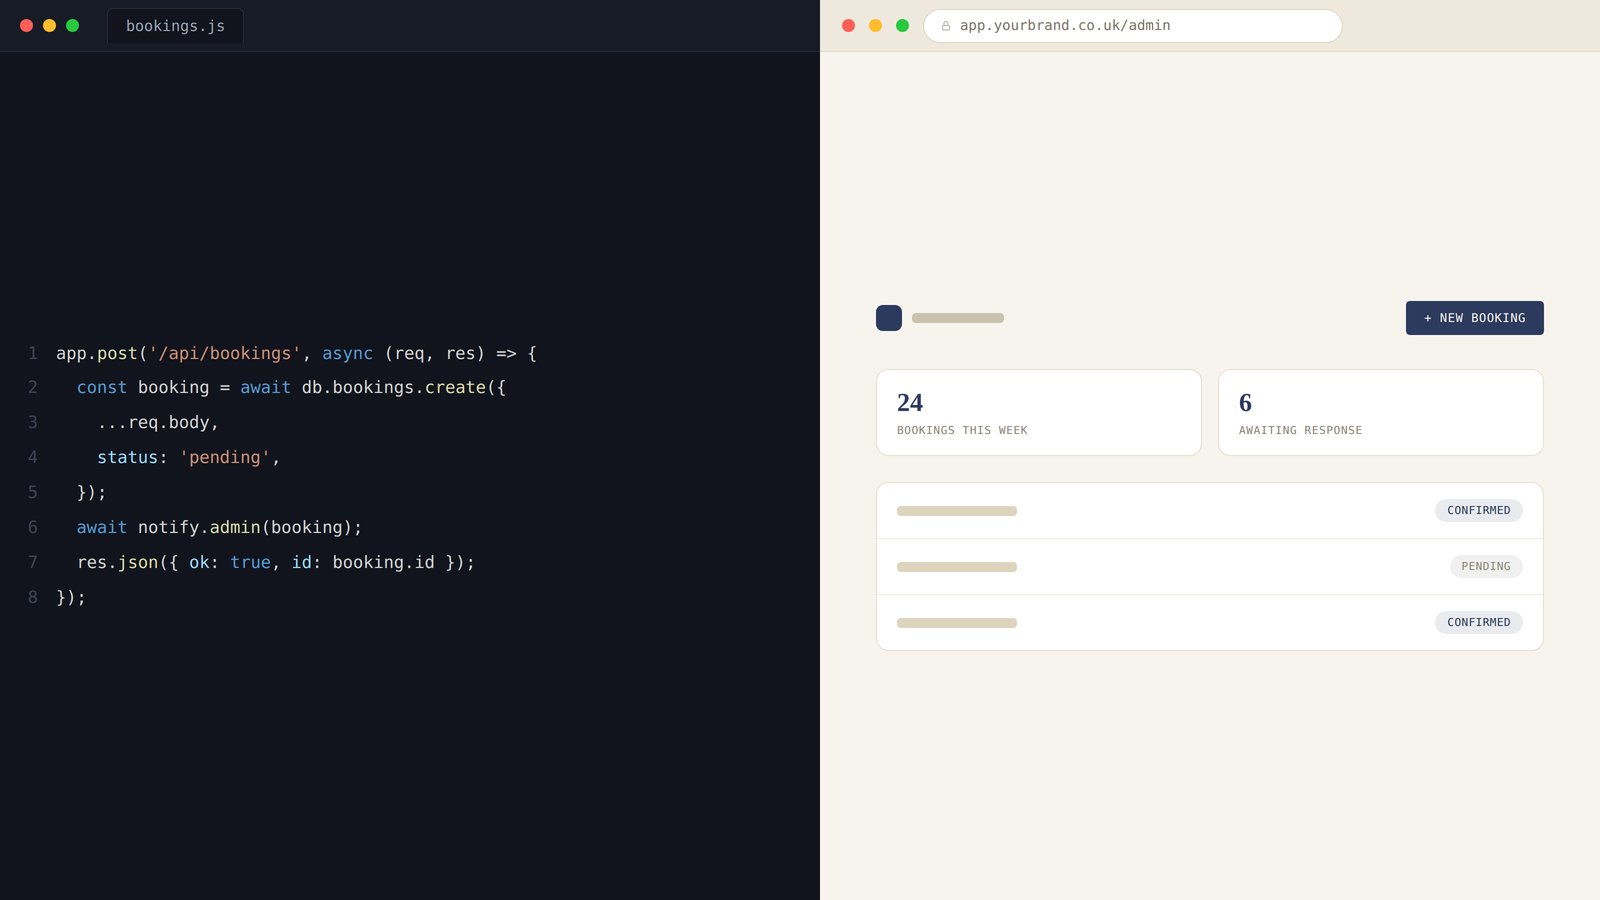Viewport: 1600px width, 900px height.
Task: Click the first CONFIRMED badge in the list
Action: (1479, 510)
